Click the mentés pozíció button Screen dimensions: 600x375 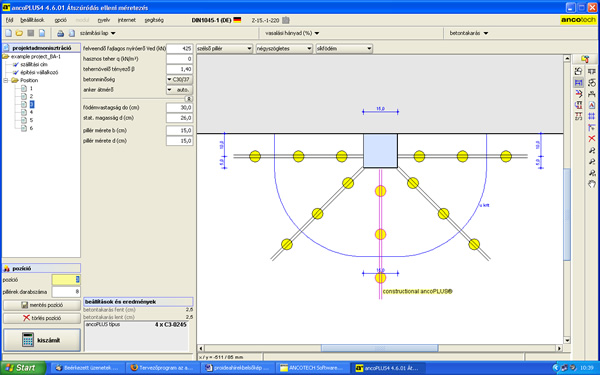42,305
